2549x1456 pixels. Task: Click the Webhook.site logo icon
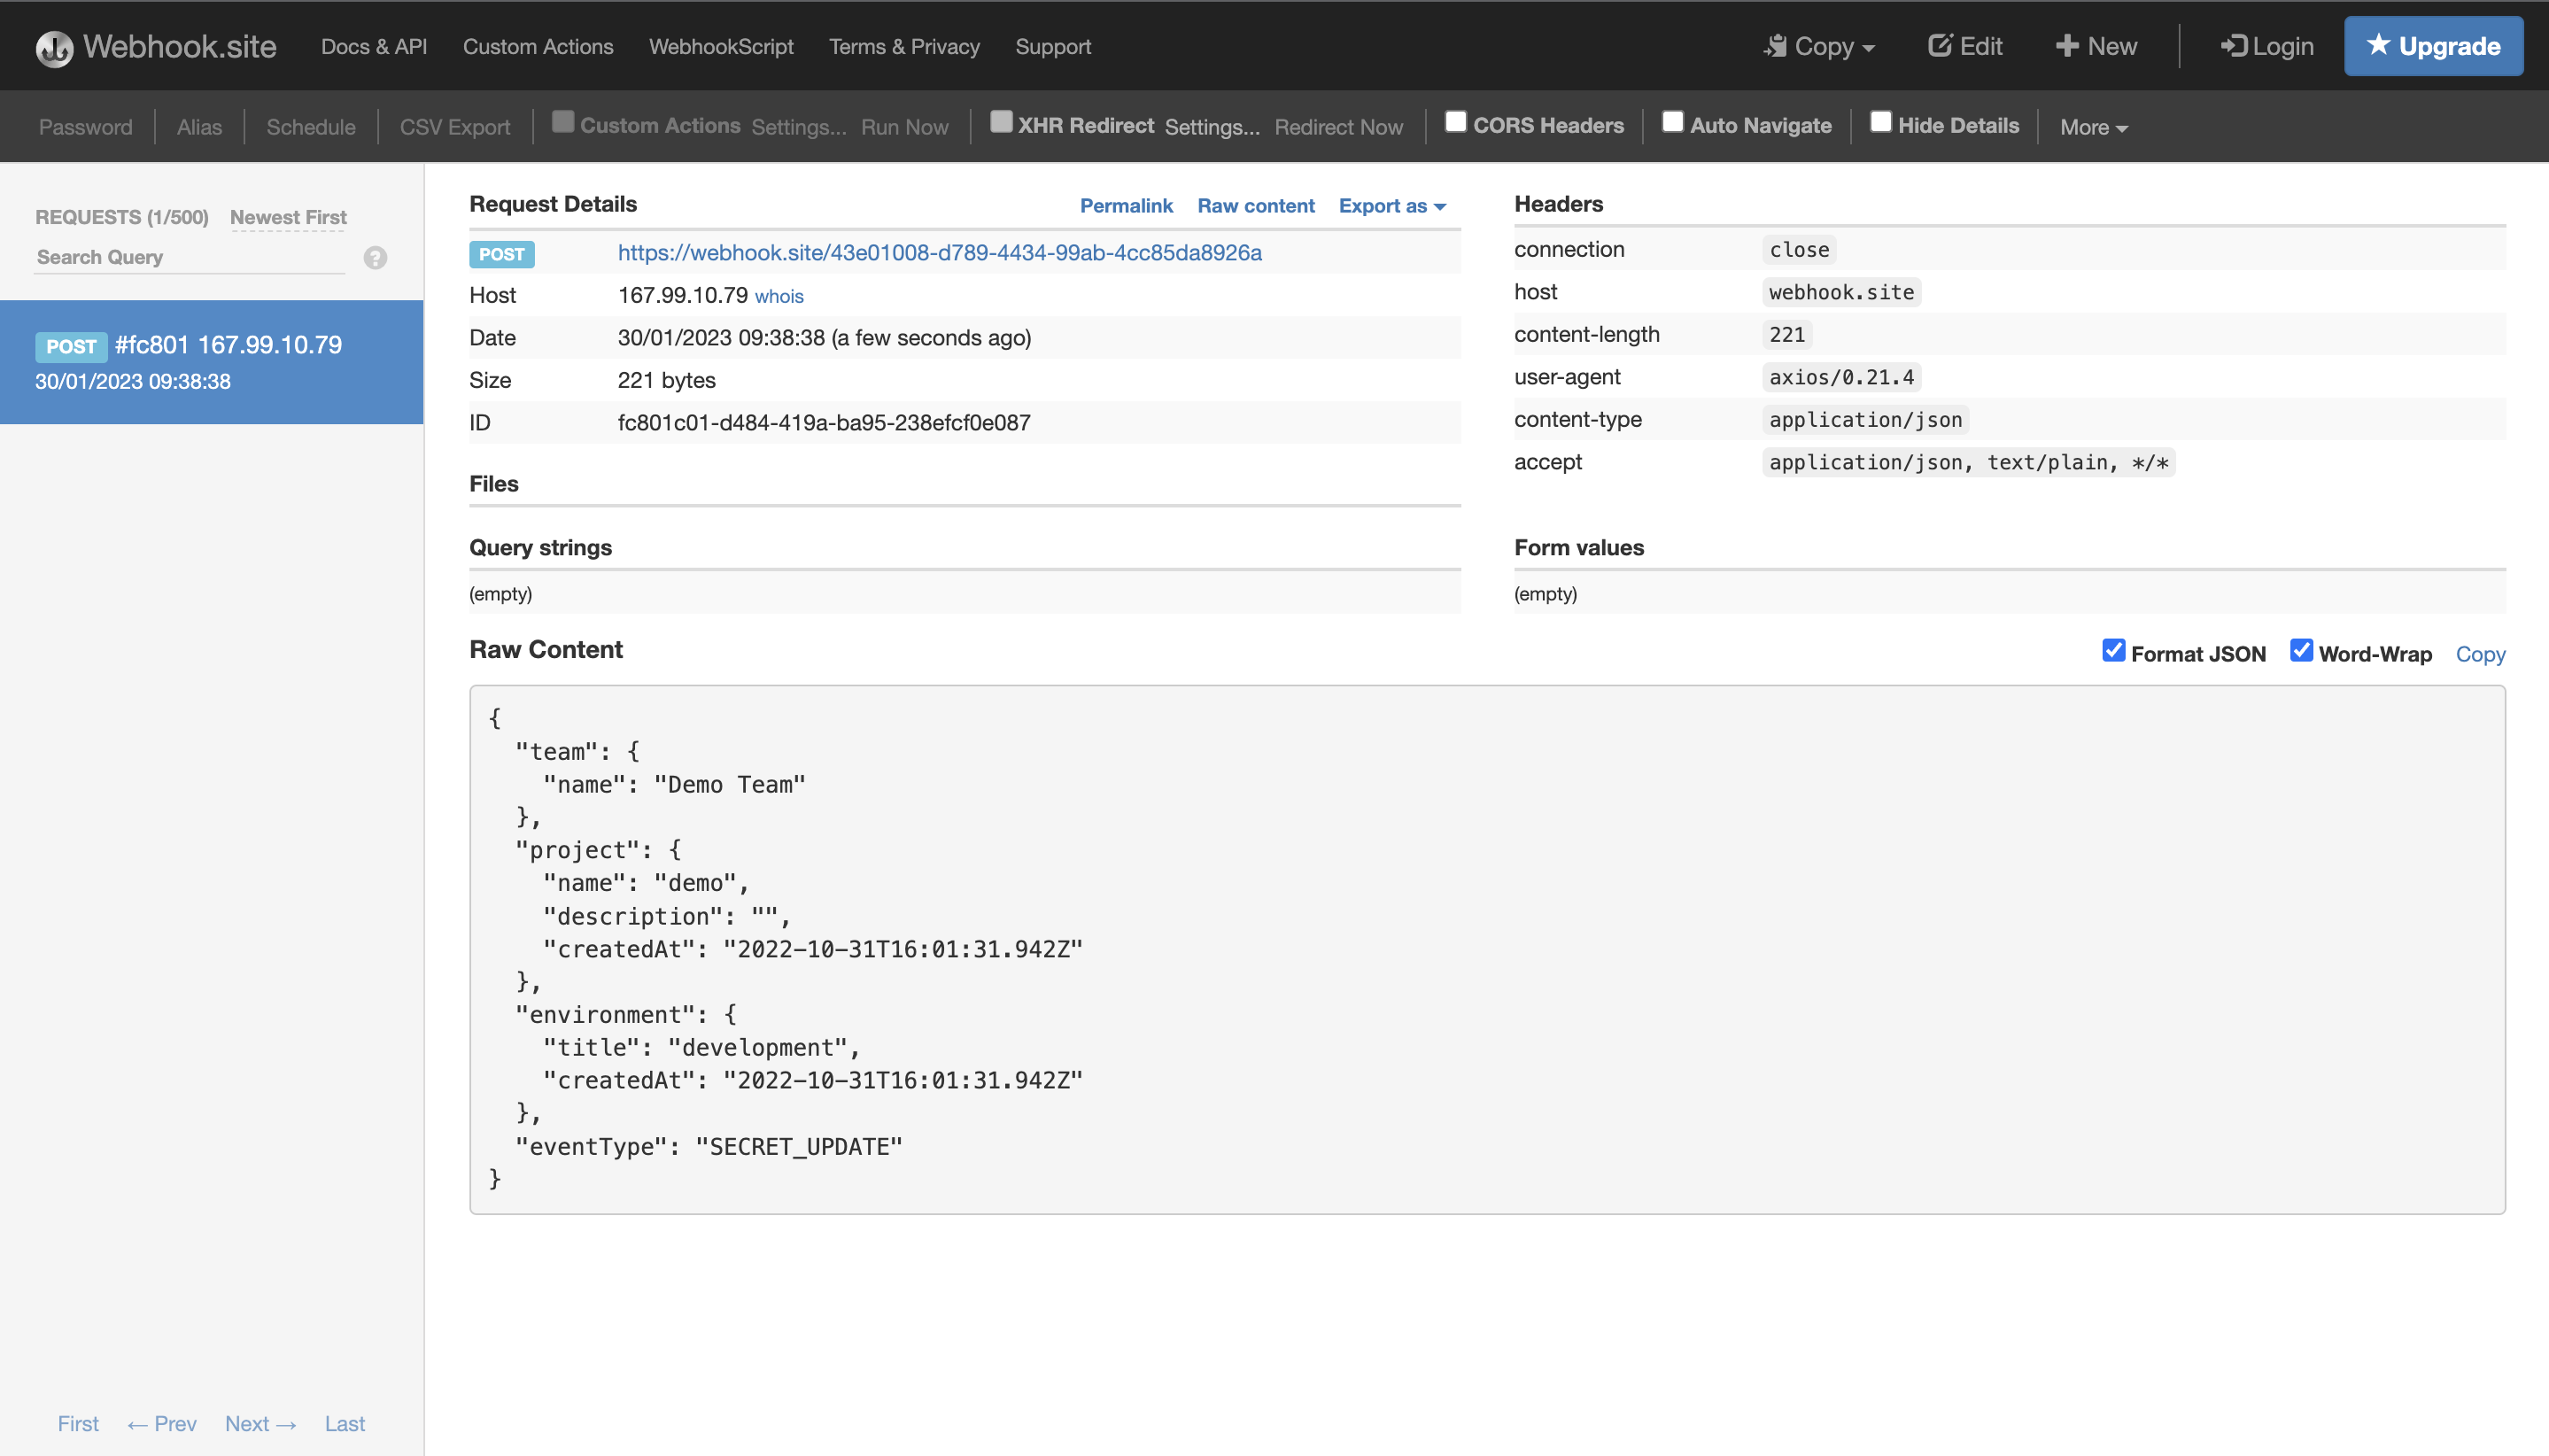coord(54,47)
